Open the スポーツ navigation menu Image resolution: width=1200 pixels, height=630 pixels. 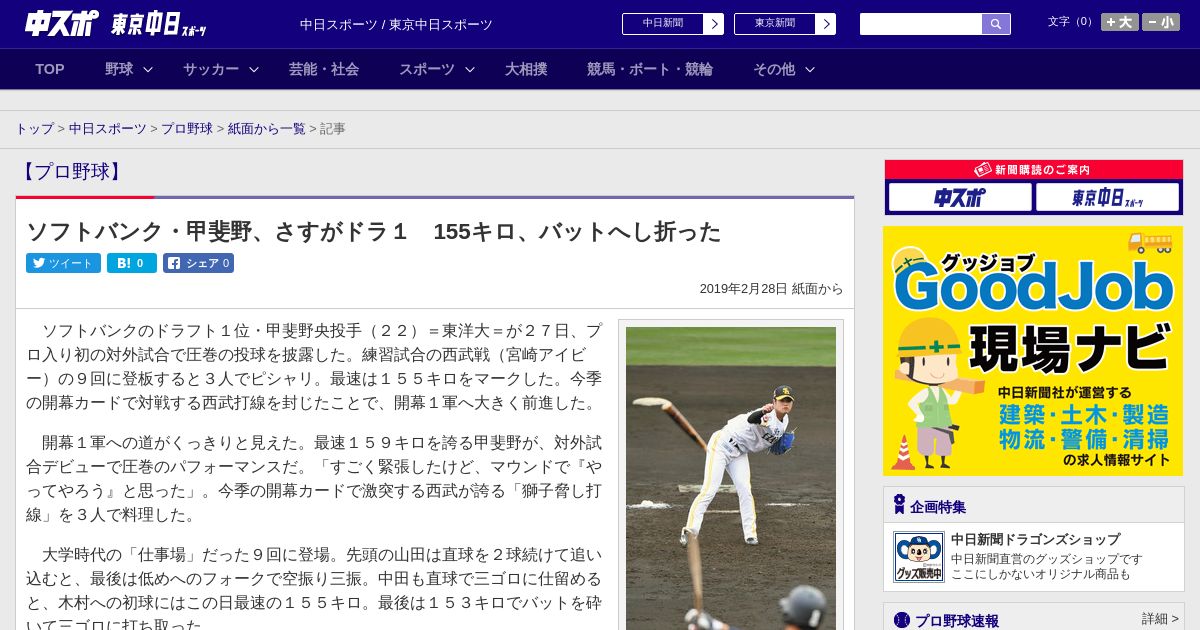(x=427, y=69)
